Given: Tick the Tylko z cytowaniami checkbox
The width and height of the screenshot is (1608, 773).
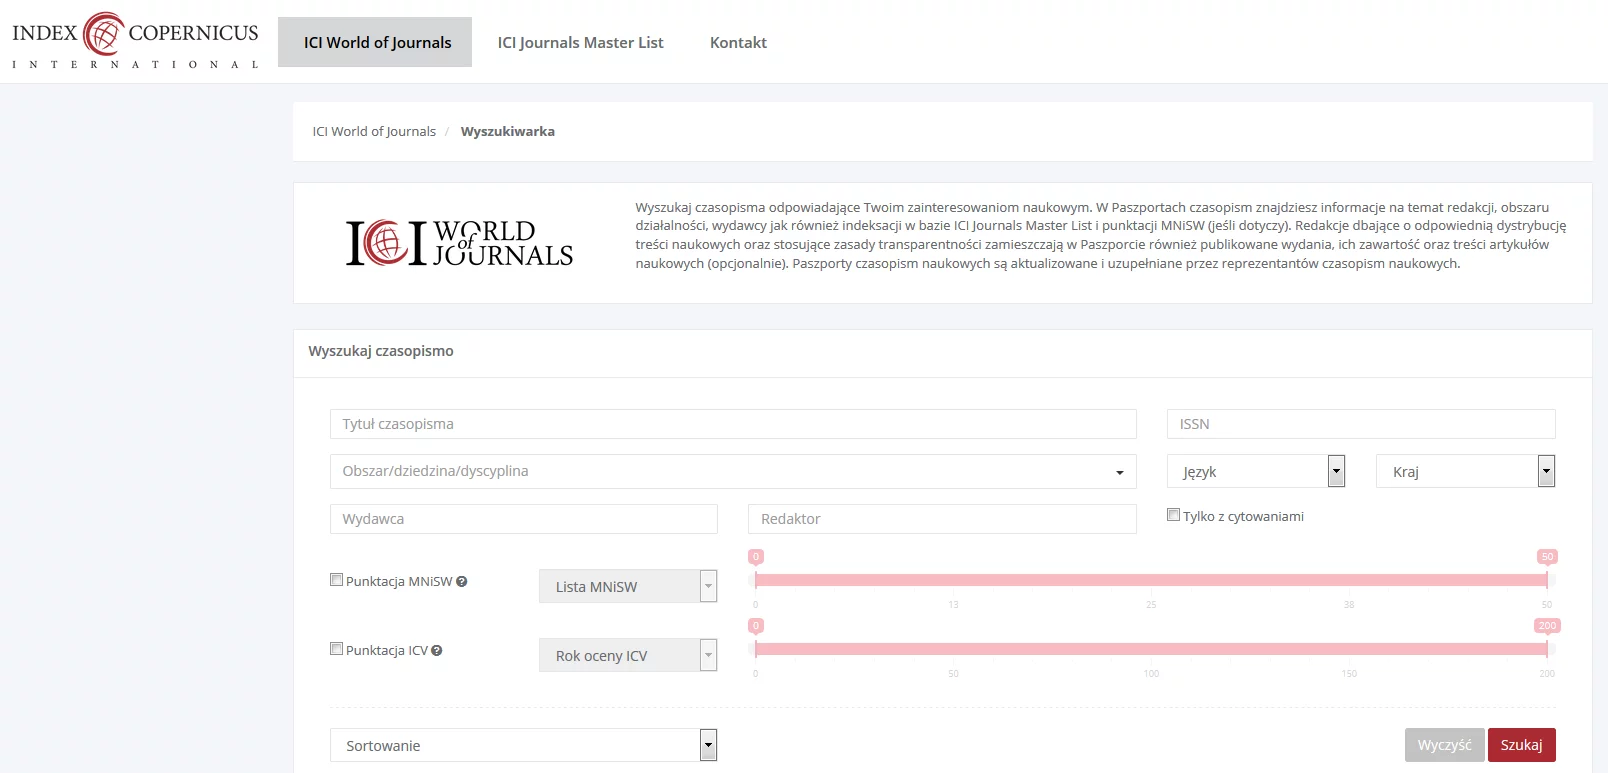Looking at the screenshot, I should pos(1174,515).
